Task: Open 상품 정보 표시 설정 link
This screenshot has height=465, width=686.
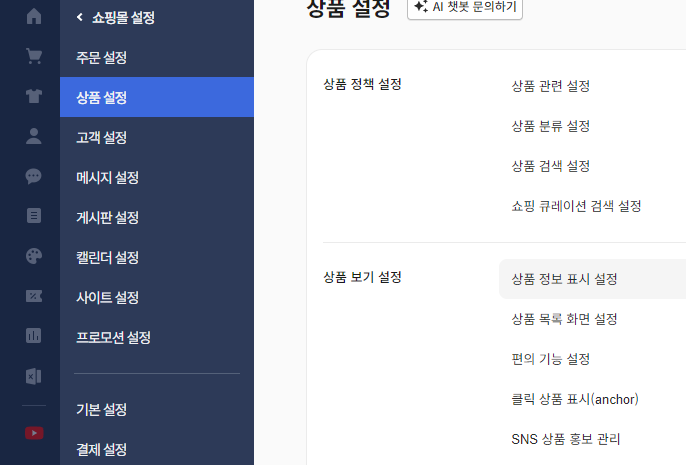Action: tap(564, 279)
